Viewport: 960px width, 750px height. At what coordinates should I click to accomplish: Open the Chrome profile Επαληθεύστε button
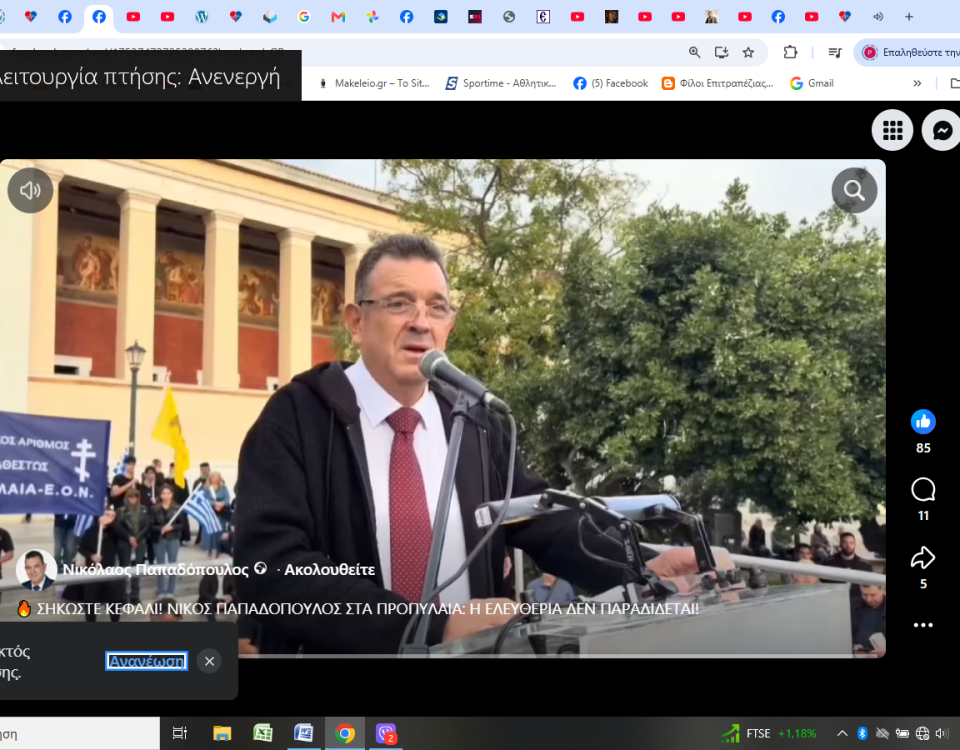908,52
